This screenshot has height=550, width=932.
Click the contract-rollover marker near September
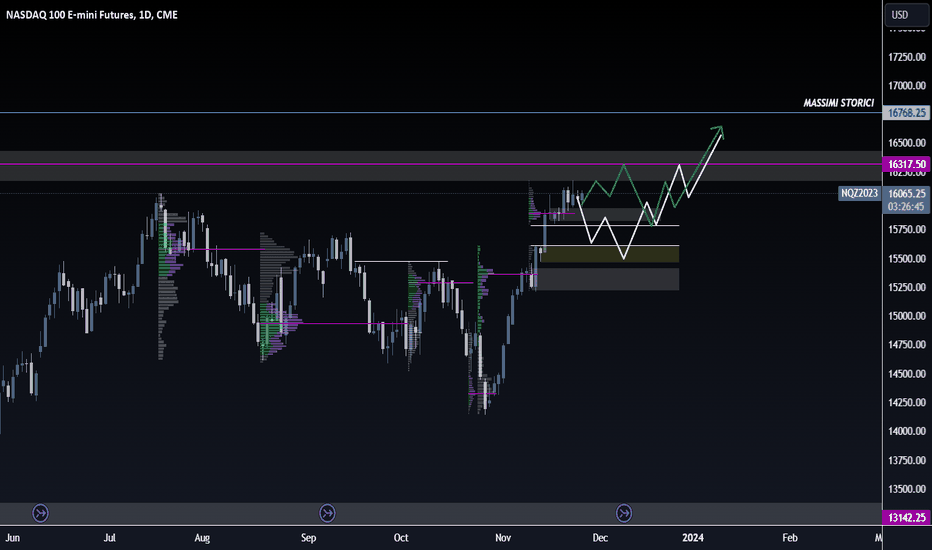328,513
